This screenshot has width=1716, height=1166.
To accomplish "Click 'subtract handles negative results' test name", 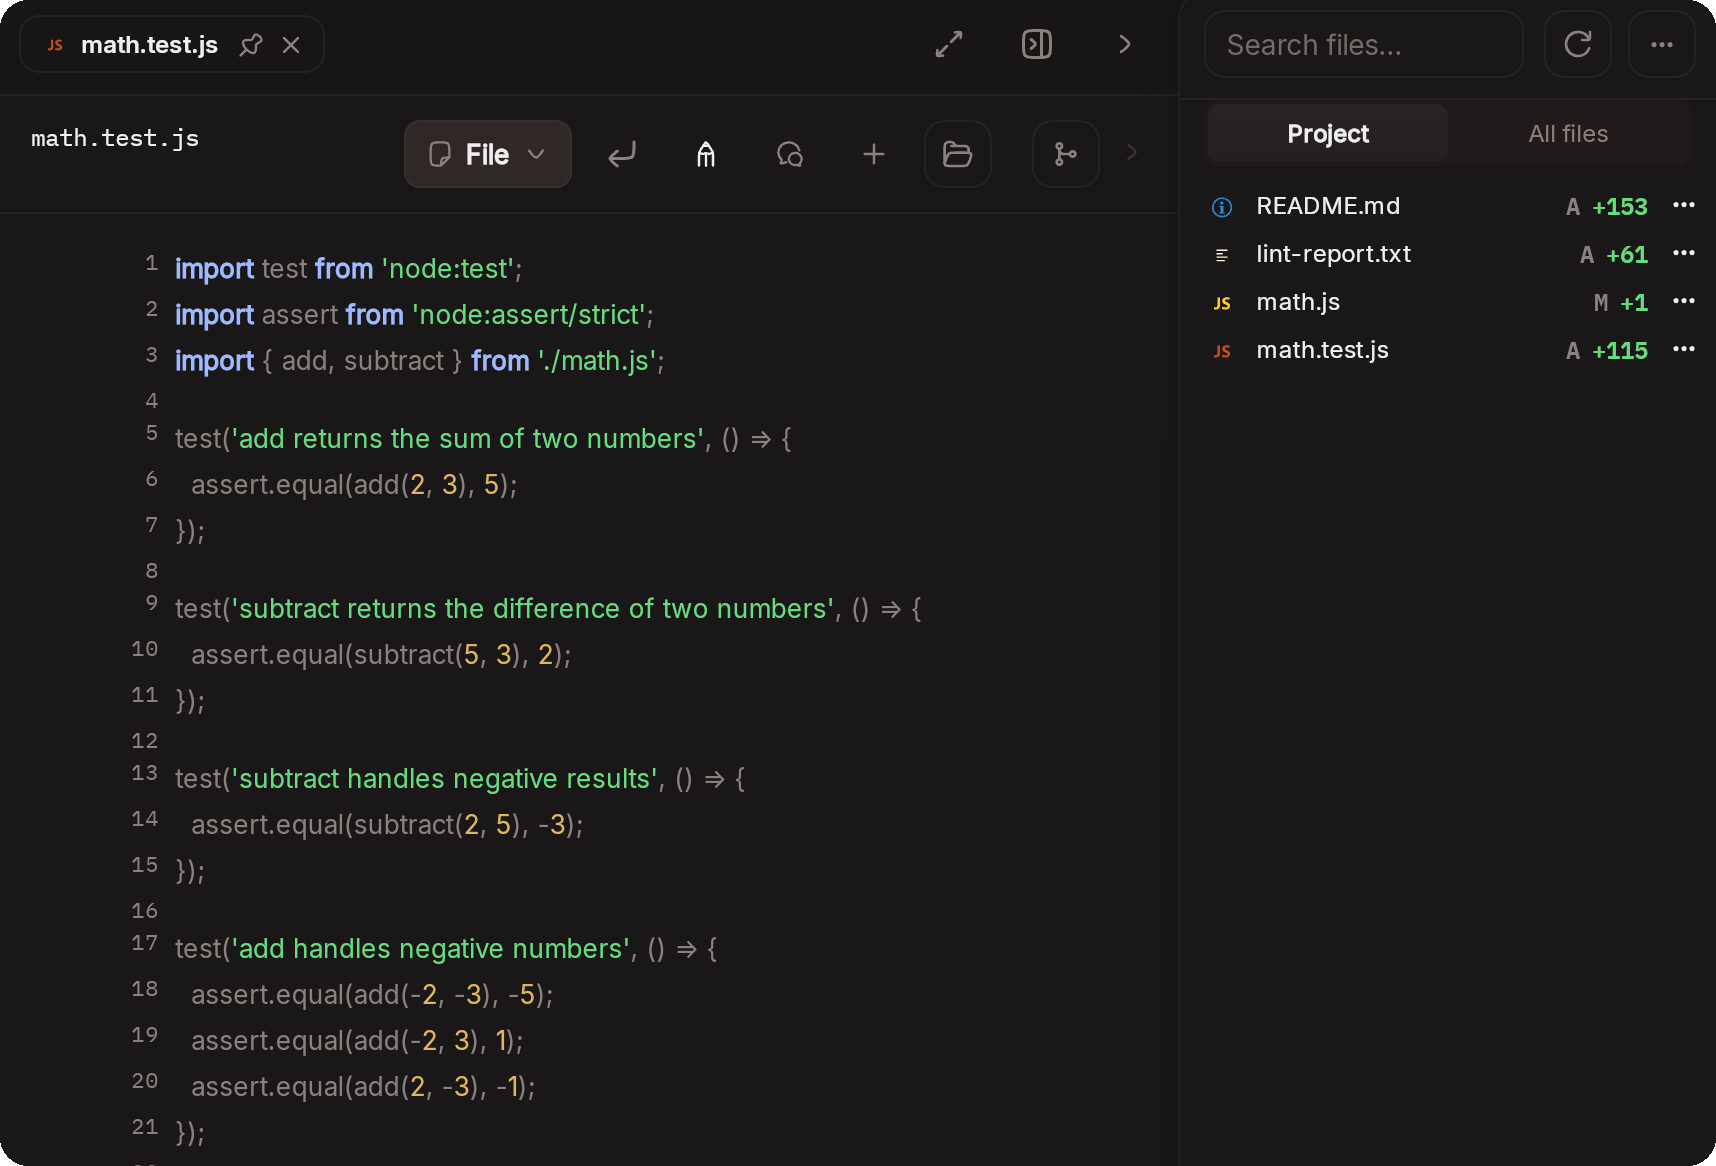I will click(x=444, y=779).
